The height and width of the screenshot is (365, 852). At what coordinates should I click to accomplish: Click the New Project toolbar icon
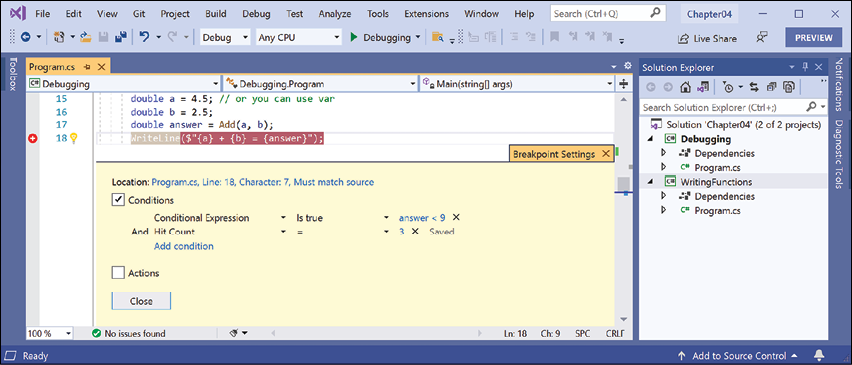(x=60, y=37)
